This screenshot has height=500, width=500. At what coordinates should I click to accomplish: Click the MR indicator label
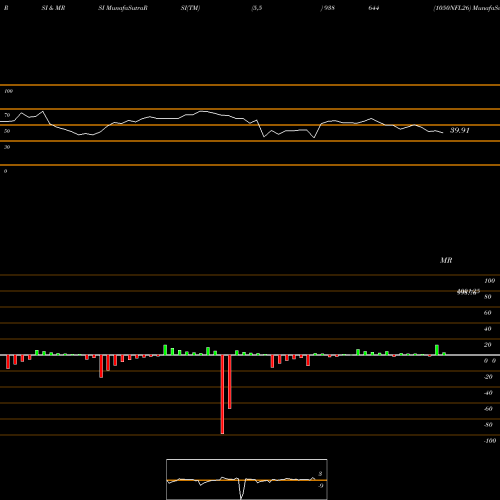tap(446, 260)
